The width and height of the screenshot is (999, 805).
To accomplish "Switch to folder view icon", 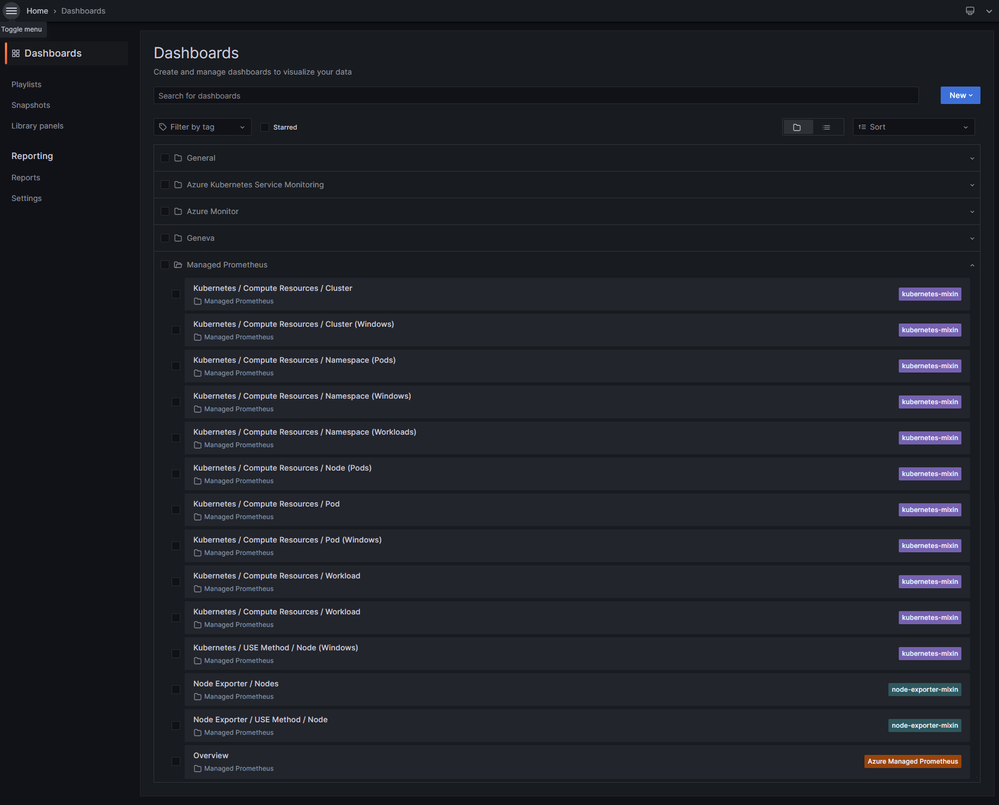I will pyautogui.click(x=797, y=127).
